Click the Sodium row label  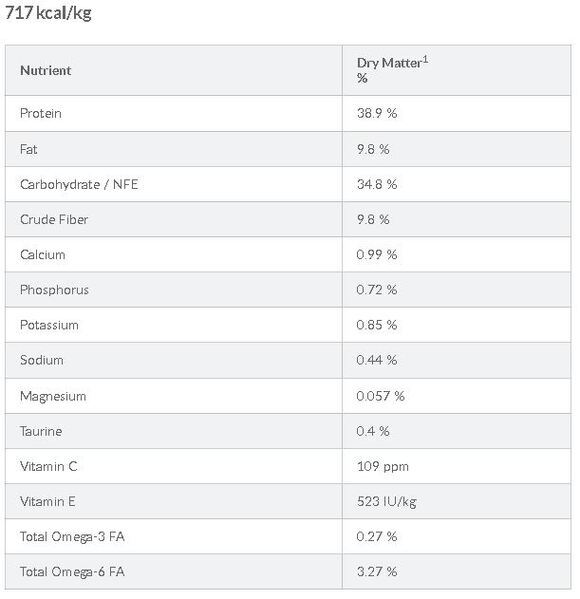(42, 360)
